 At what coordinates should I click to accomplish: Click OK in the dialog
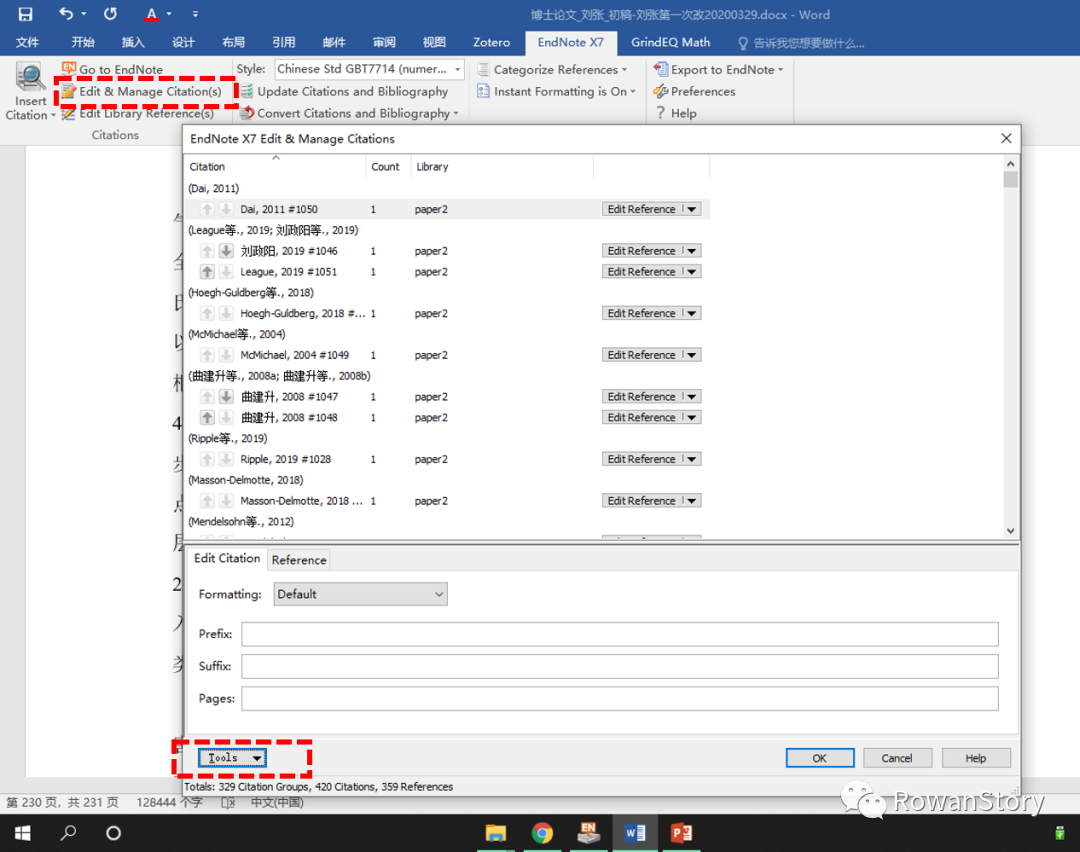[x=820, y=758]
